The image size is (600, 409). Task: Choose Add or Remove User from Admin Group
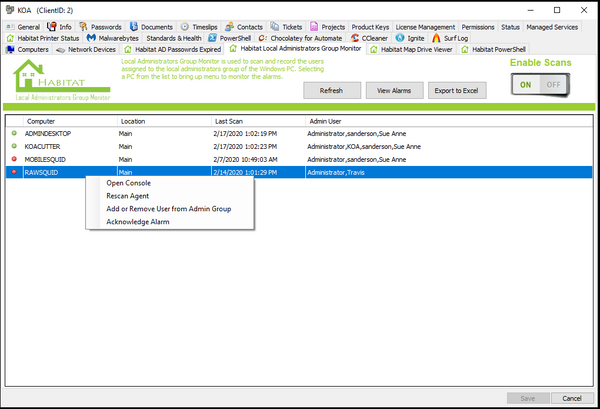(x=168, y=209)
